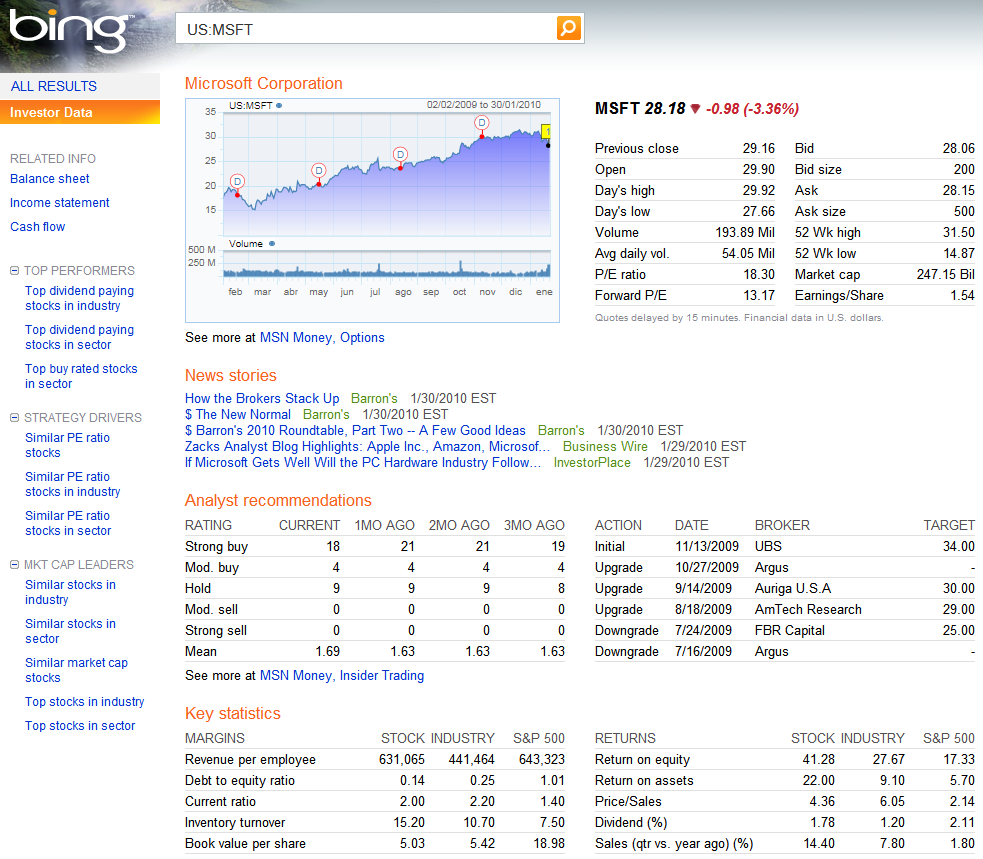Image resolution: width=983 pixels, height=859 pixels.
Task: Open the Balance sheet link
Action: pyautogui.click(x=50, y=179)
